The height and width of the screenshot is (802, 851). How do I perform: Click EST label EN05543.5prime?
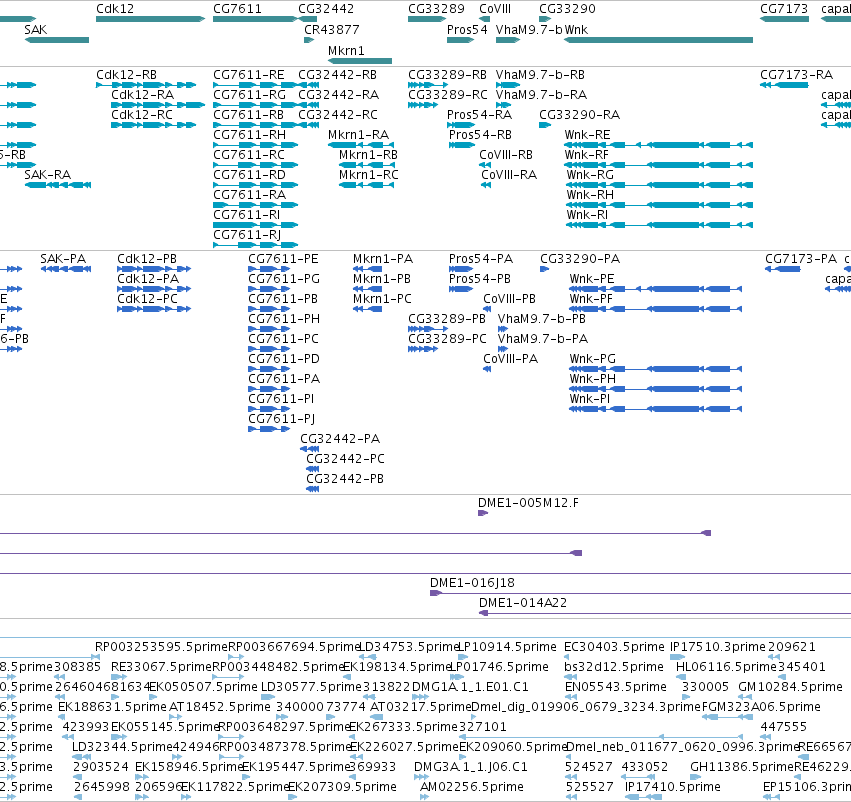click(x=615, y=686)
